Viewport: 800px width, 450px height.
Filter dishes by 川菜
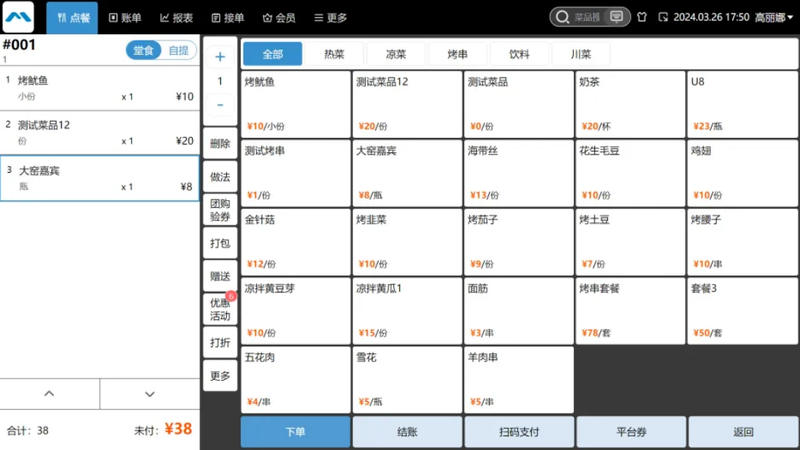point(581,54)
